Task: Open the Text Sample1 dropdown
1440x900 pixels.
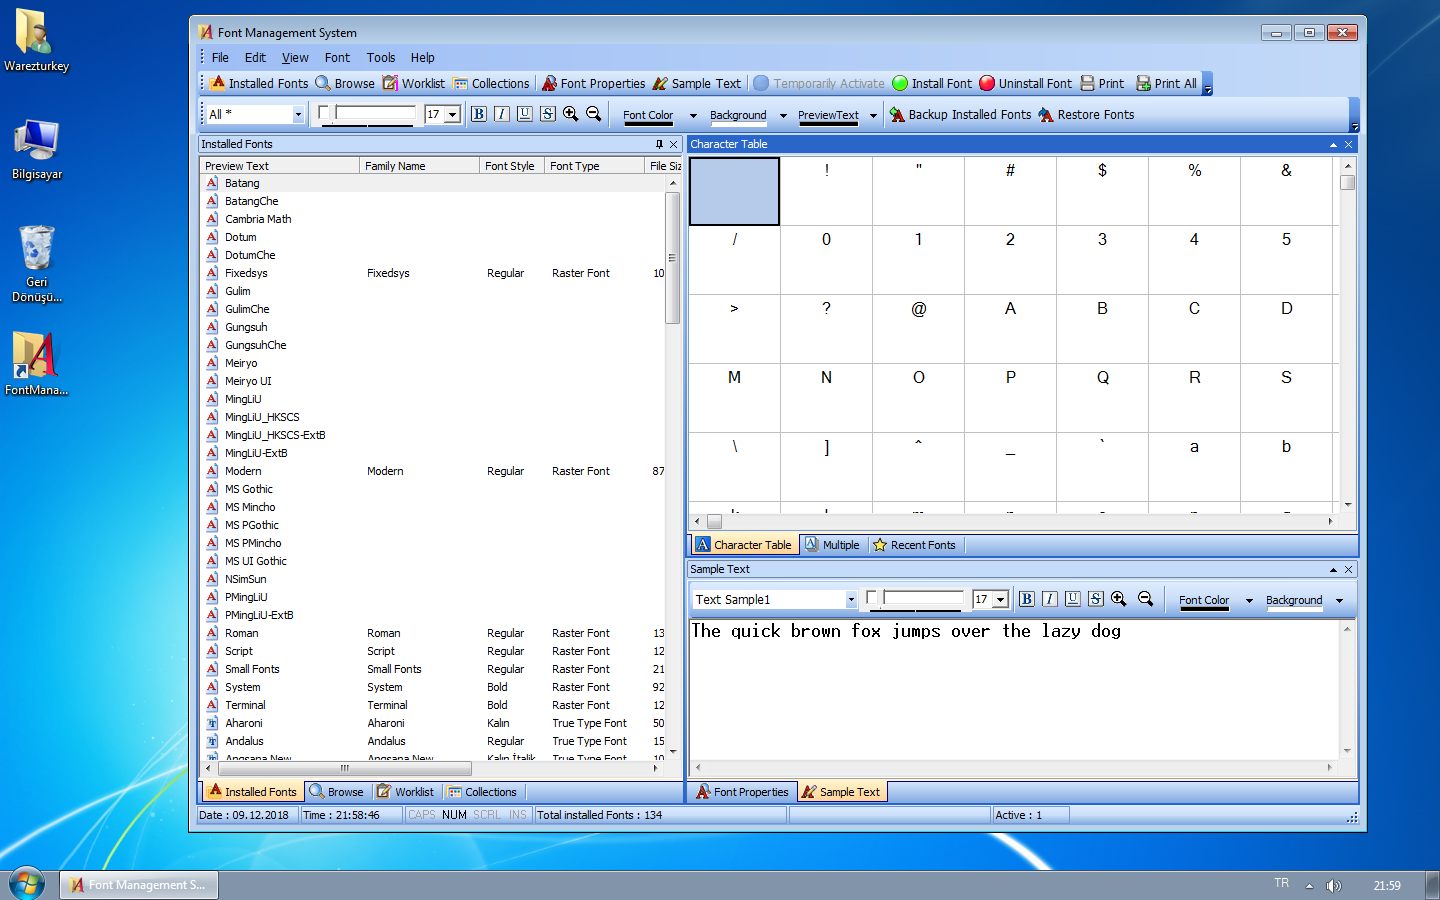Action: click(x=851, y=600)
